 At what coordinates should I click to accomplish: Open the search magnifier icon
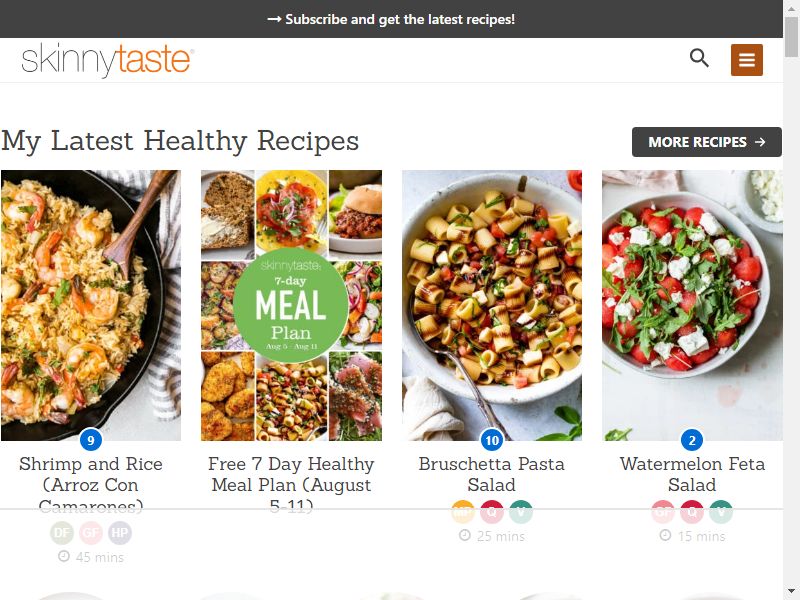[x=699, y=58]
